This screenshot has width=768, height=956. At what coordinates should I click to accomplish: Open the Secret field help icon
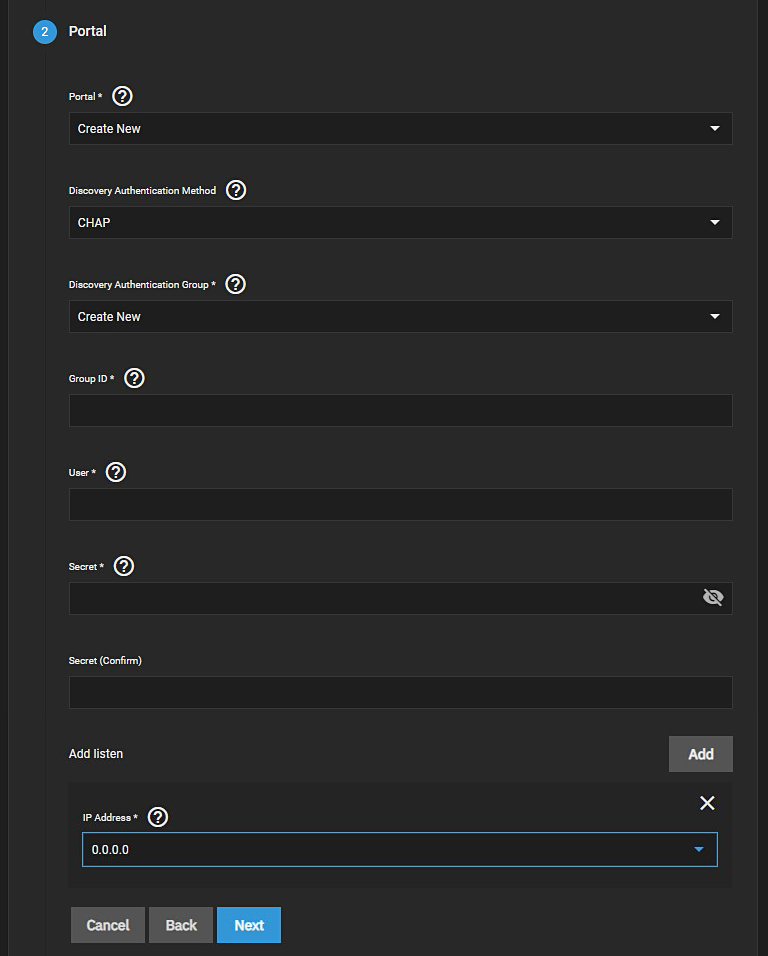(x=124, y=566)
